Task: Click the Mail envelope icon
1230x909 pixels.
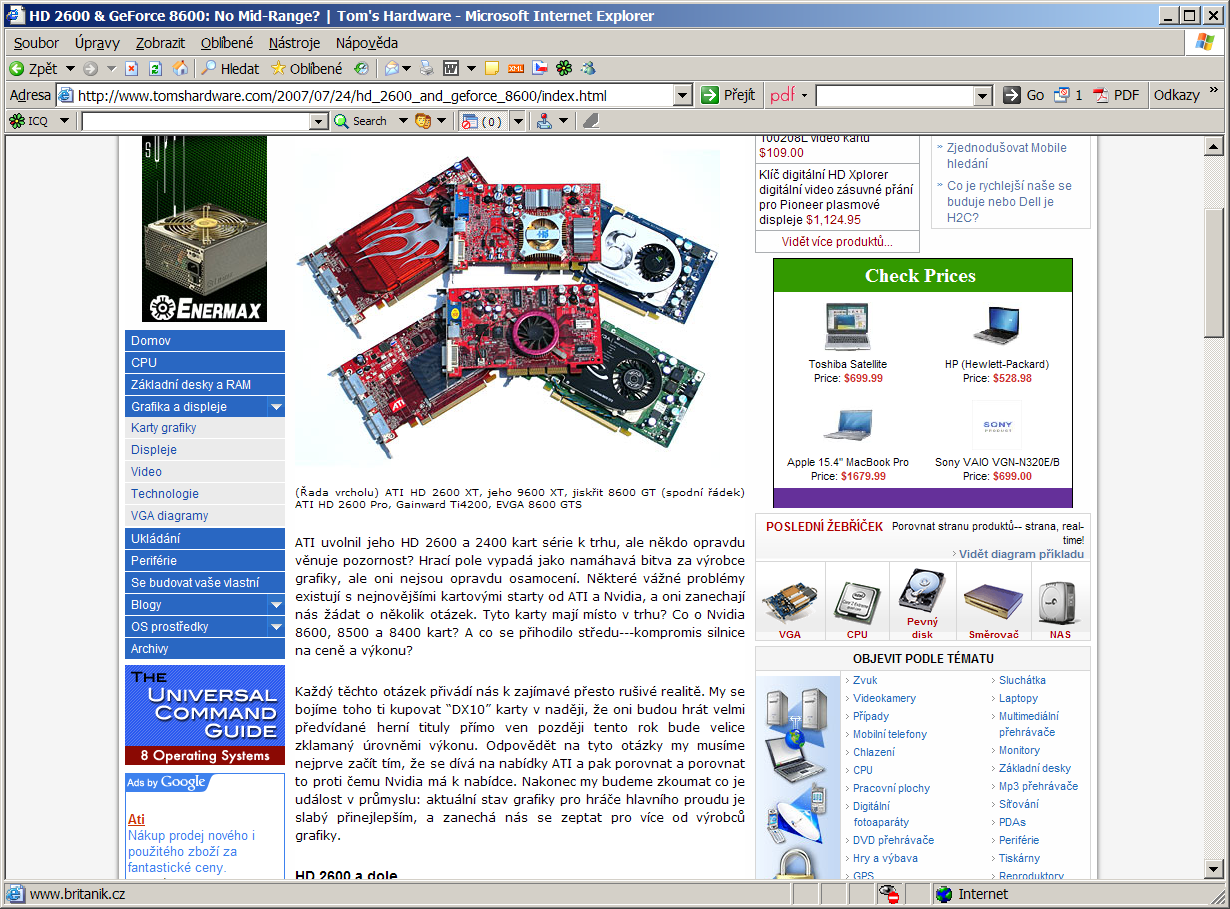Action: click(x=392, y=69)
